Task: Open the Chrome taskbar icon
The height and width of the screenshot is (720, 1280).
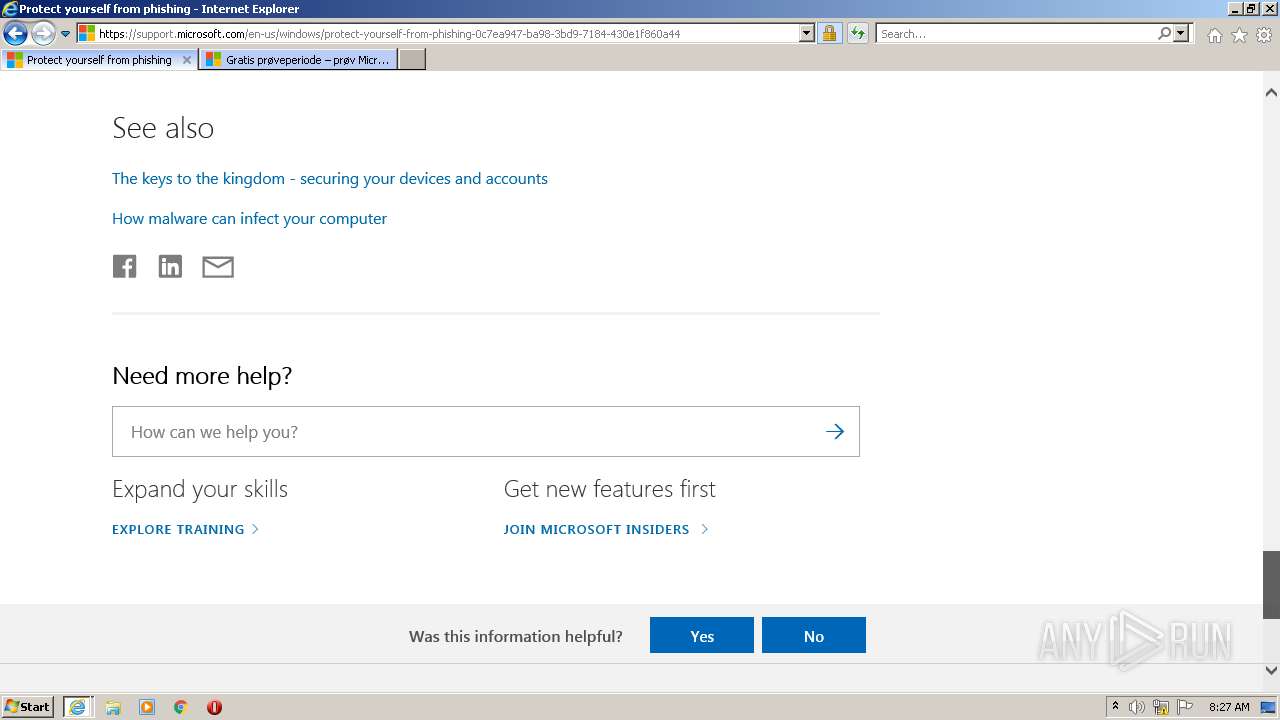Action: coord(181,707)
